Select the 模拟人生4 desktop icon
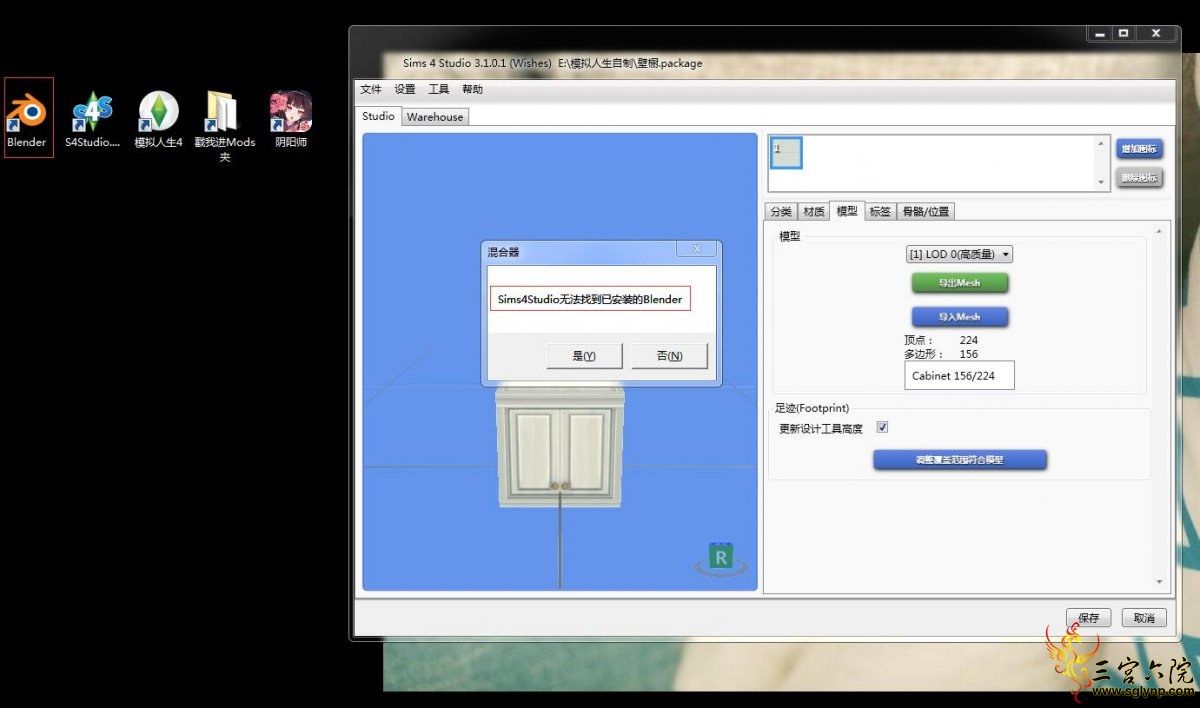 click(x=158, y=120)
